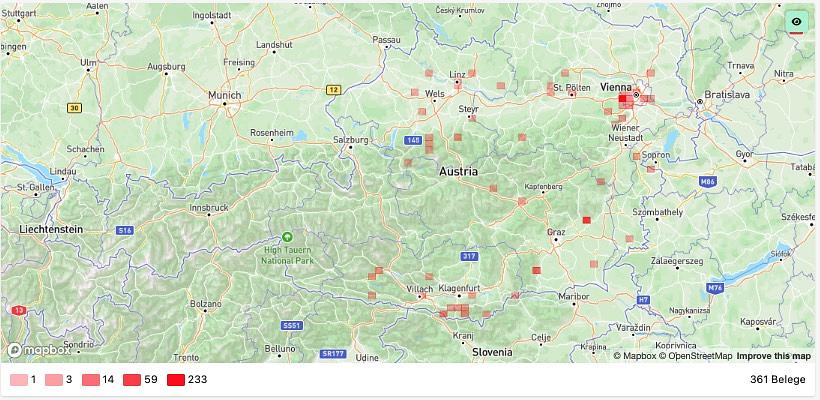This screenshot has height=400, width=820.
Task: Click the red road 13 shield
Action: tap(18, 310)
